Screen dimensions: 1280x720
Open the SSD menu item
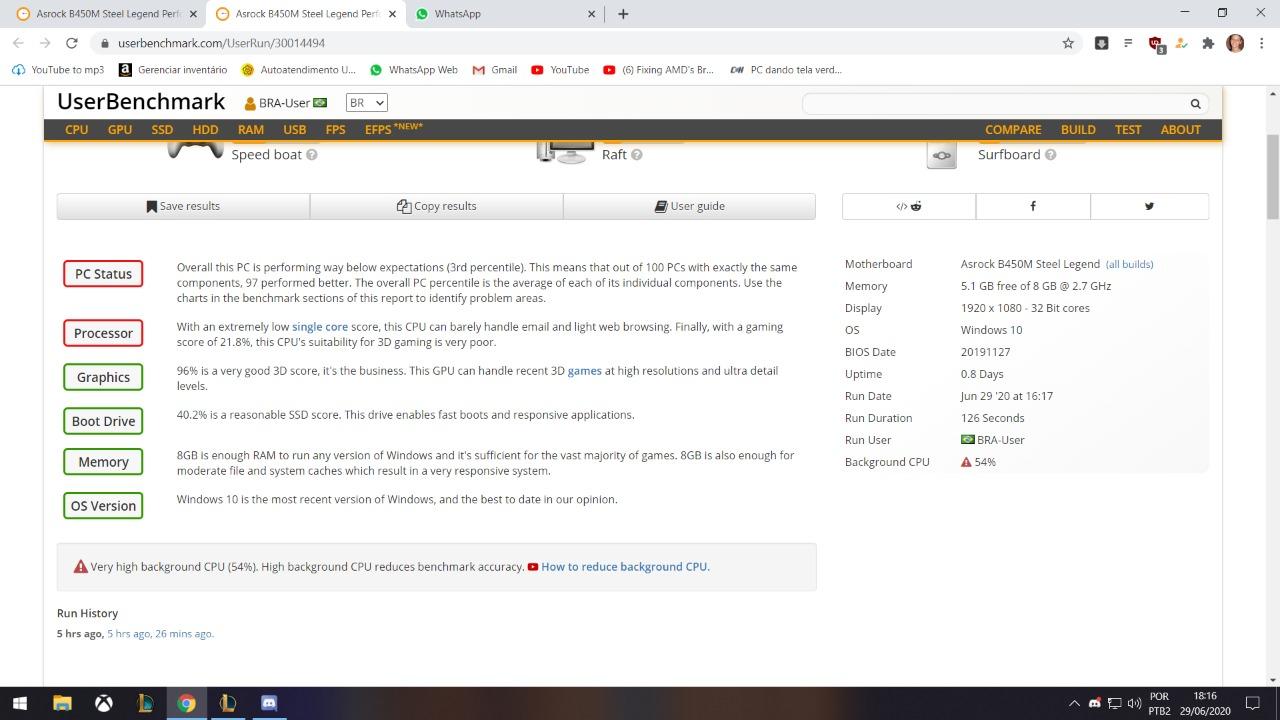(162, 130)
